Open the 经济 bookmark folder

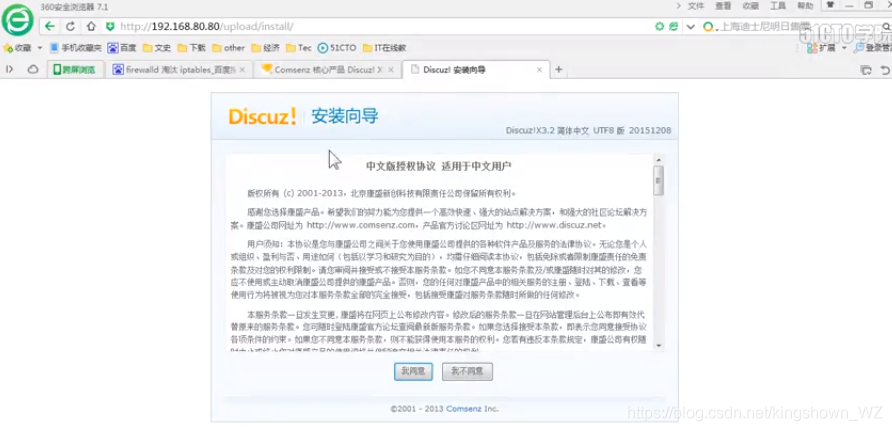pyautogui.click(x=266, y=48)
